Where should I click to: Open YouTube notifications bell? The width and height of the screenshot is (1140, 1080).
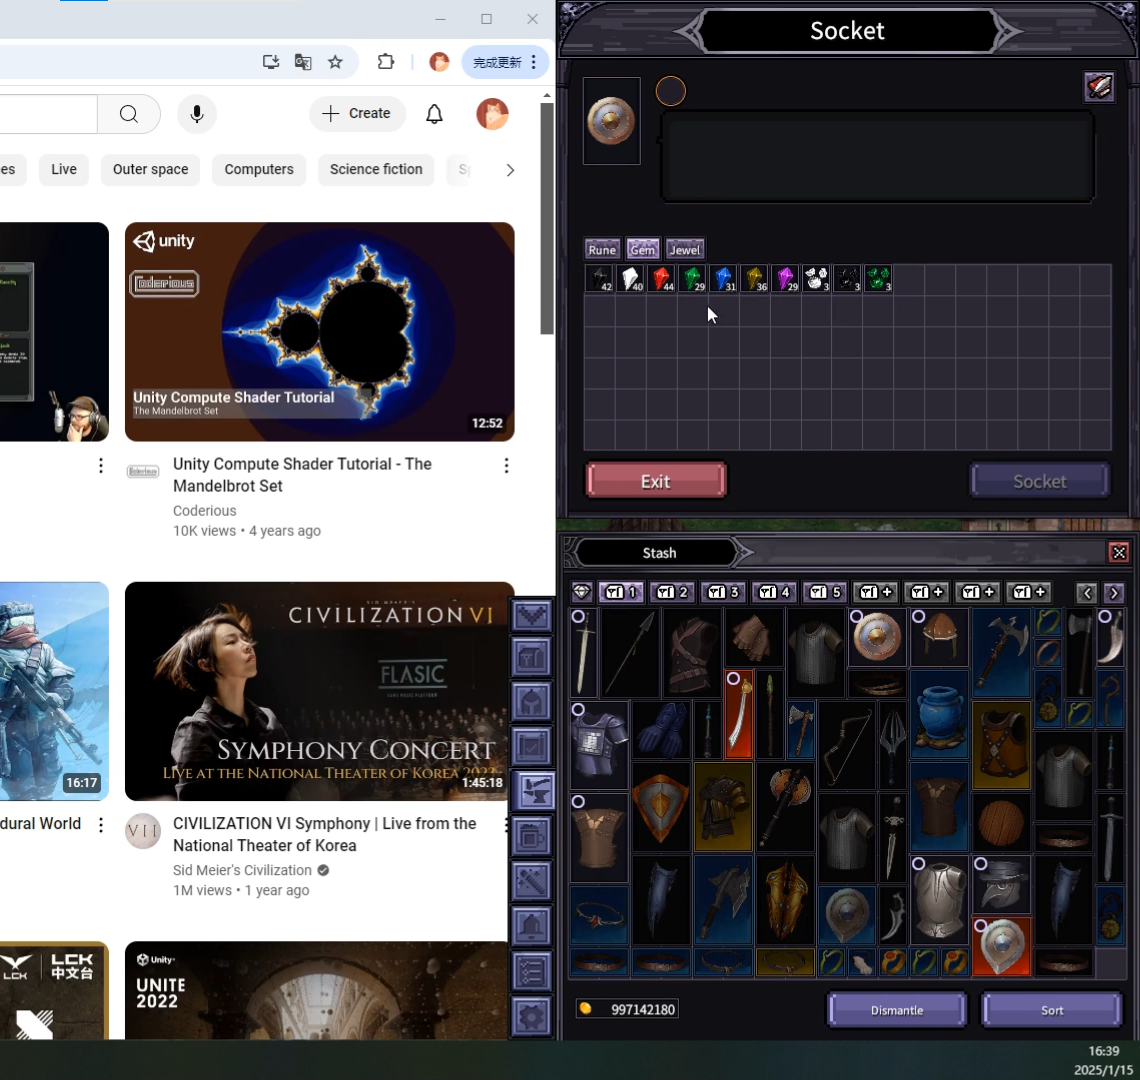click(x=434, y=114)
